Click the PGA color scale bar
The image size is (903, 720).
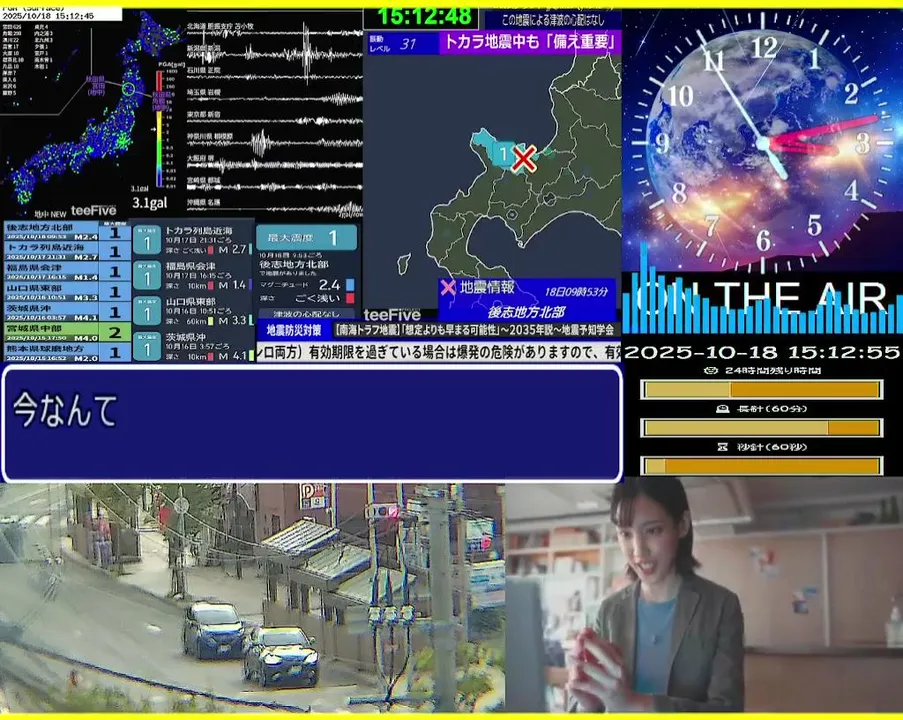(160, 128)
